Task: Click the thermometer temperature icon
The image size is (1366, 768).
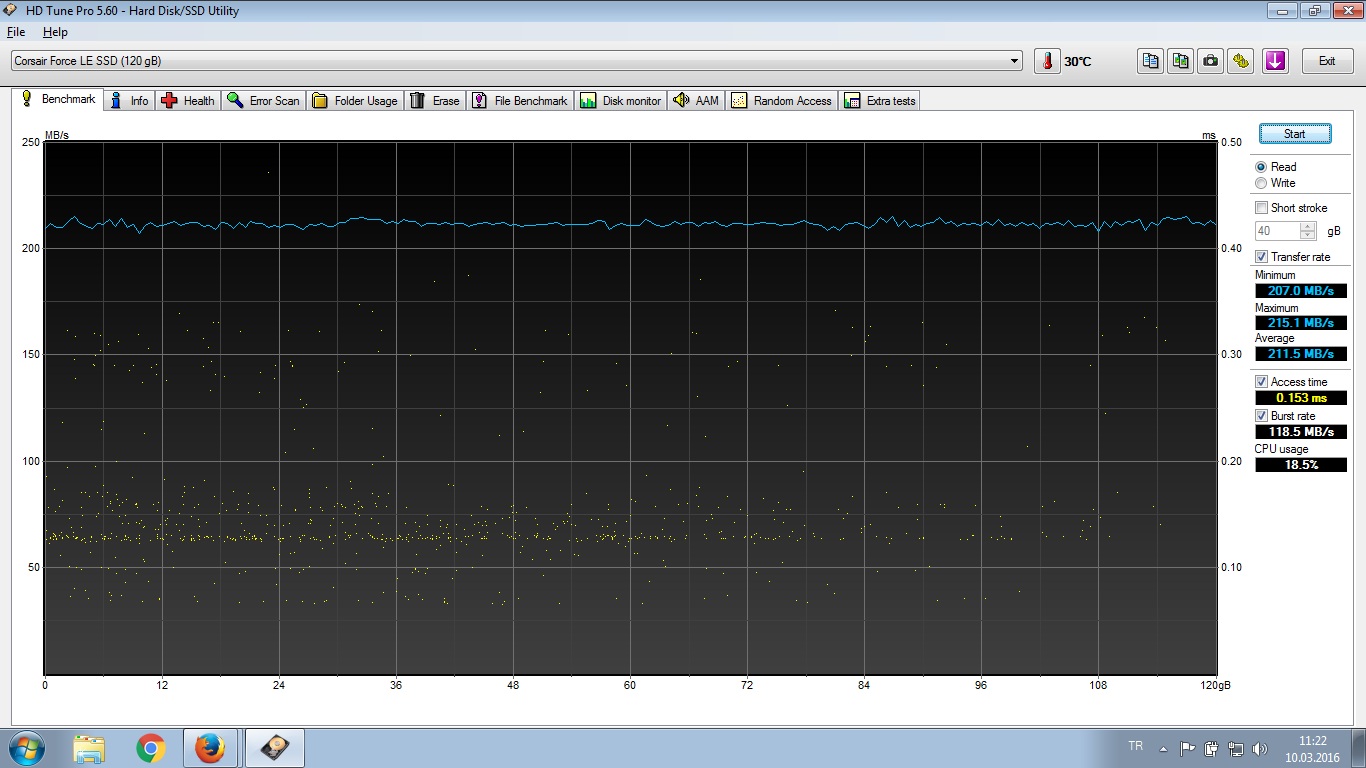Action: click(x=1047, y=61)
